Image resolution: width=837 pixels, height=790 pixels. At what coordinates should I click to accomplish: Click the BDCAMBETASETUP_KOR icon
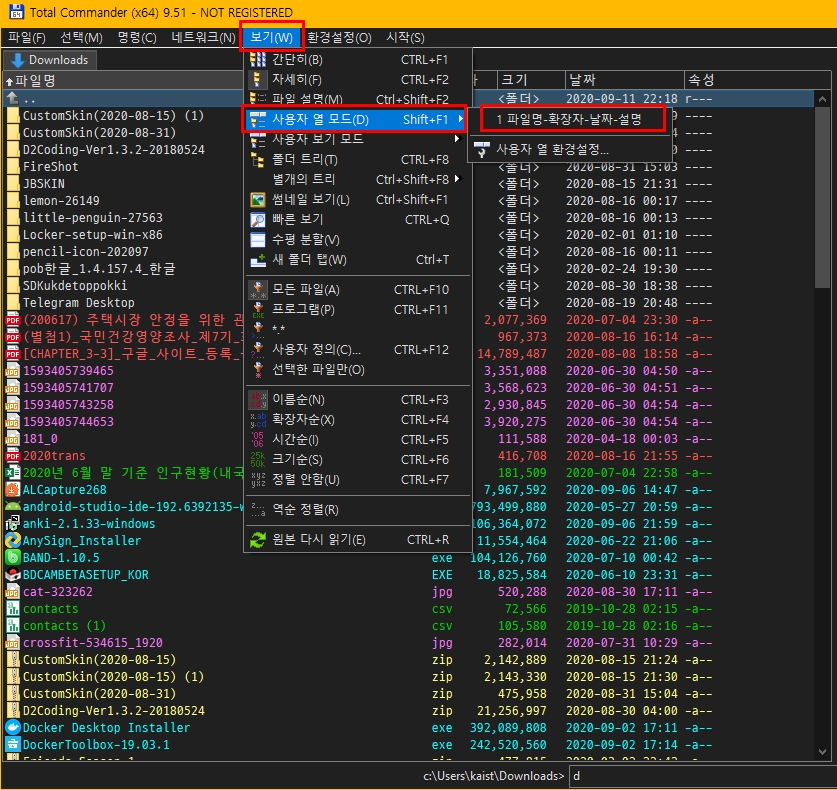coord(13,574)
